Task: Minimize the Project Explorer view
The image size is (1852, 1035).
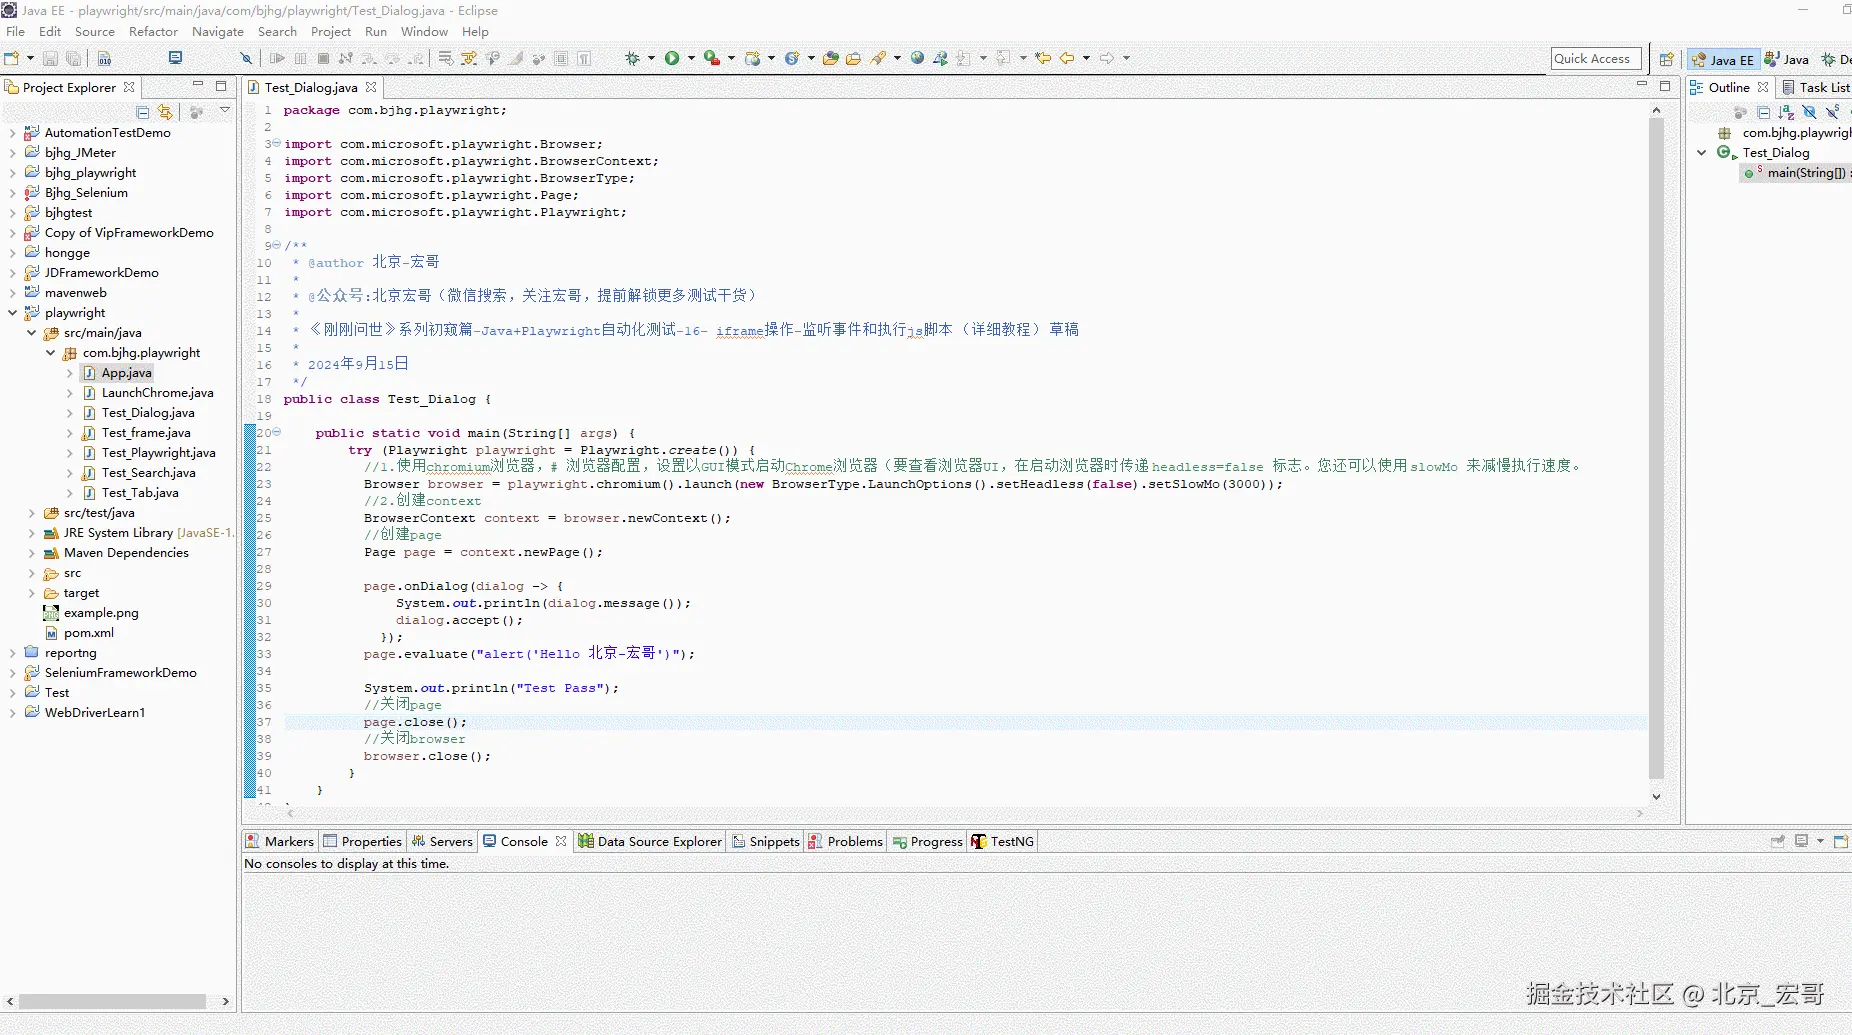Action: [x=198, y=86]
